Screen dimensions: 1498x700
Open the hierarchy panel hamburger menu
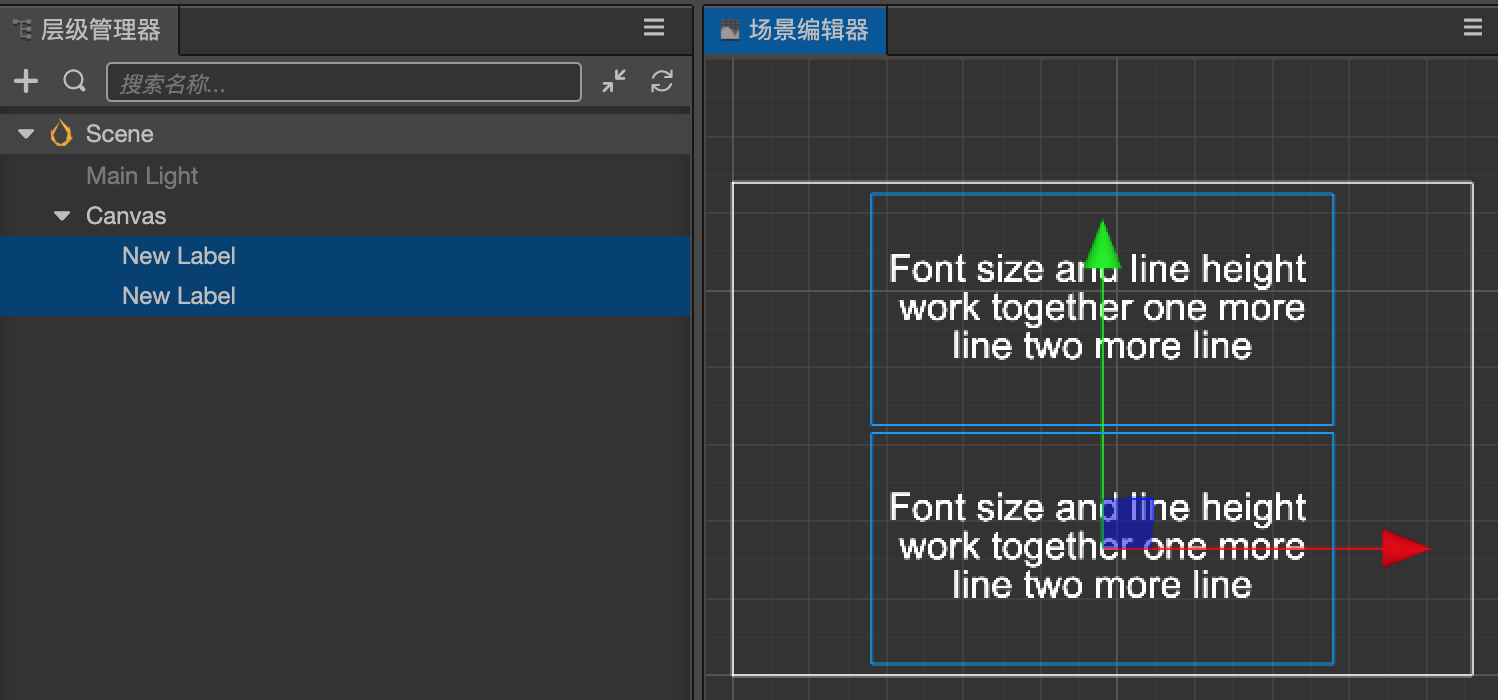click(x=654, y=28)
